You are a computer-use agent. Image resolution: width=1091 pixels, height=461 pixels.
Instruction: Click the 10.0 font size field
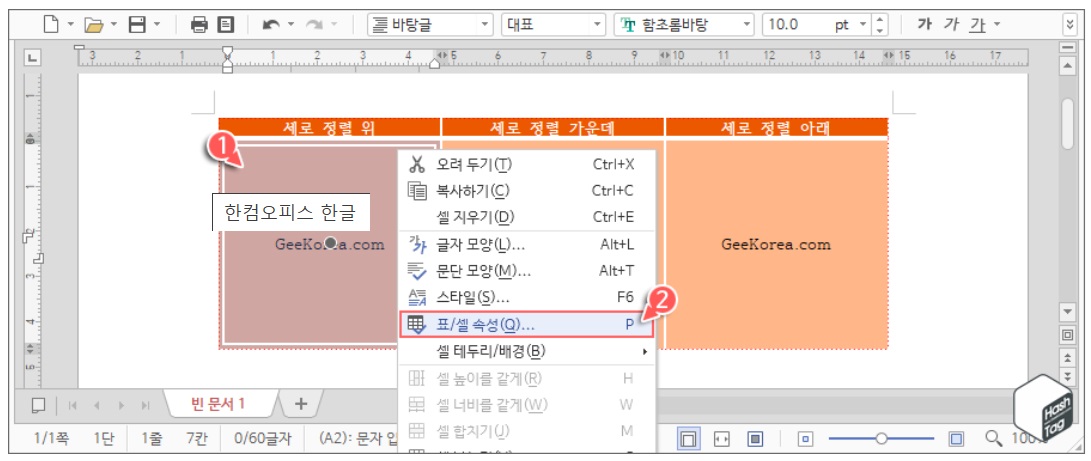coord(797,25)
